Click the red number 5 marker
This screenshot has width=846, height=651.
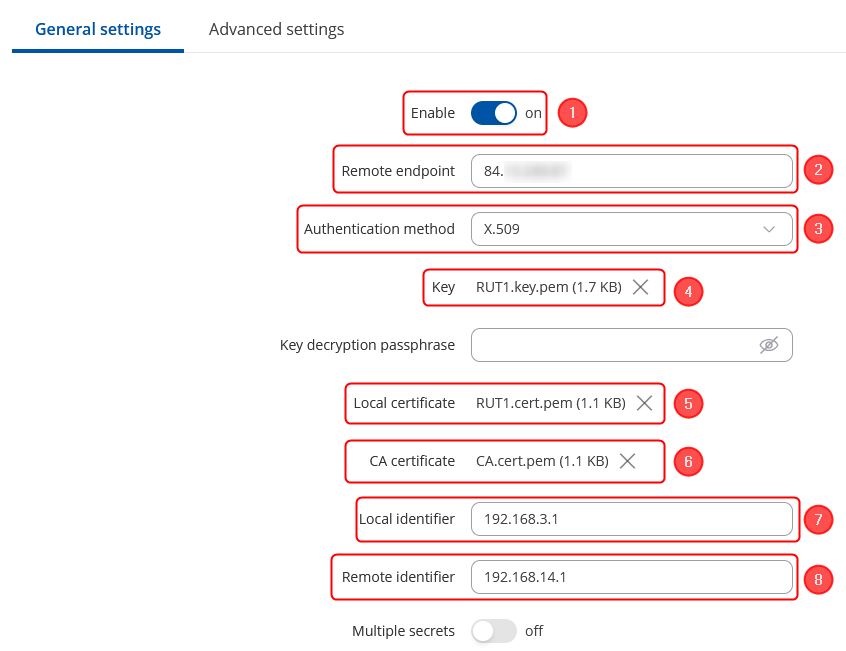point(688,403)
